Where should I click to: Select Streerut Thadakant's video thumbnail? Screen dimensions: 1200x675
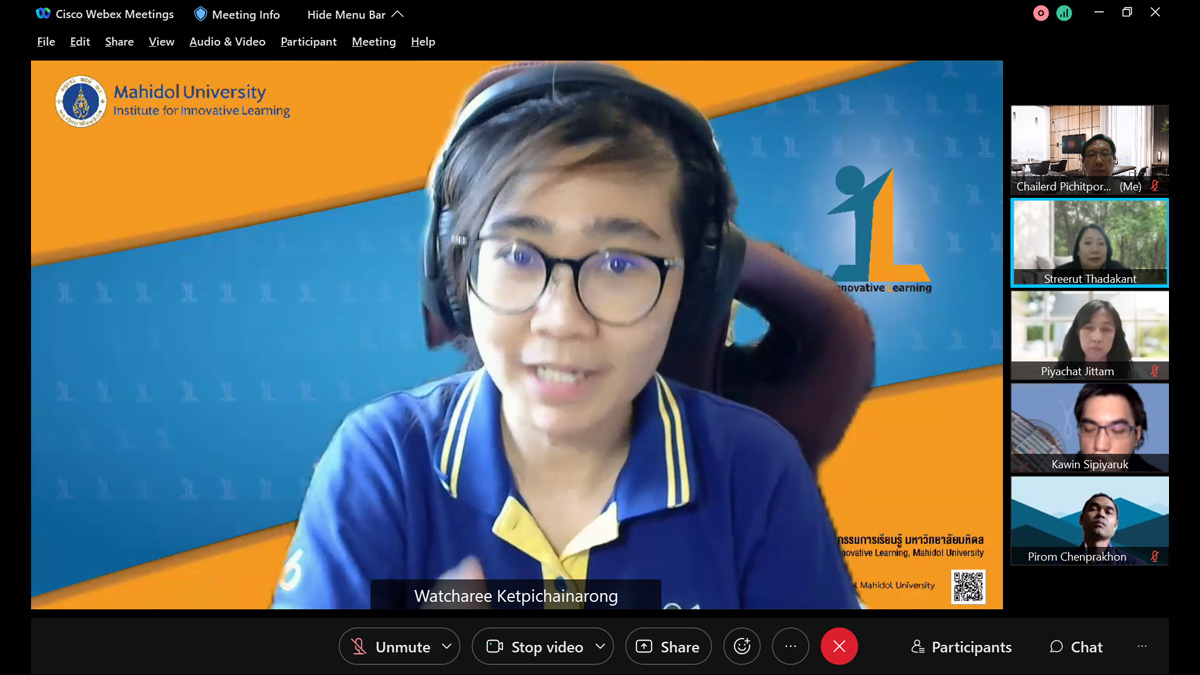1089,242
